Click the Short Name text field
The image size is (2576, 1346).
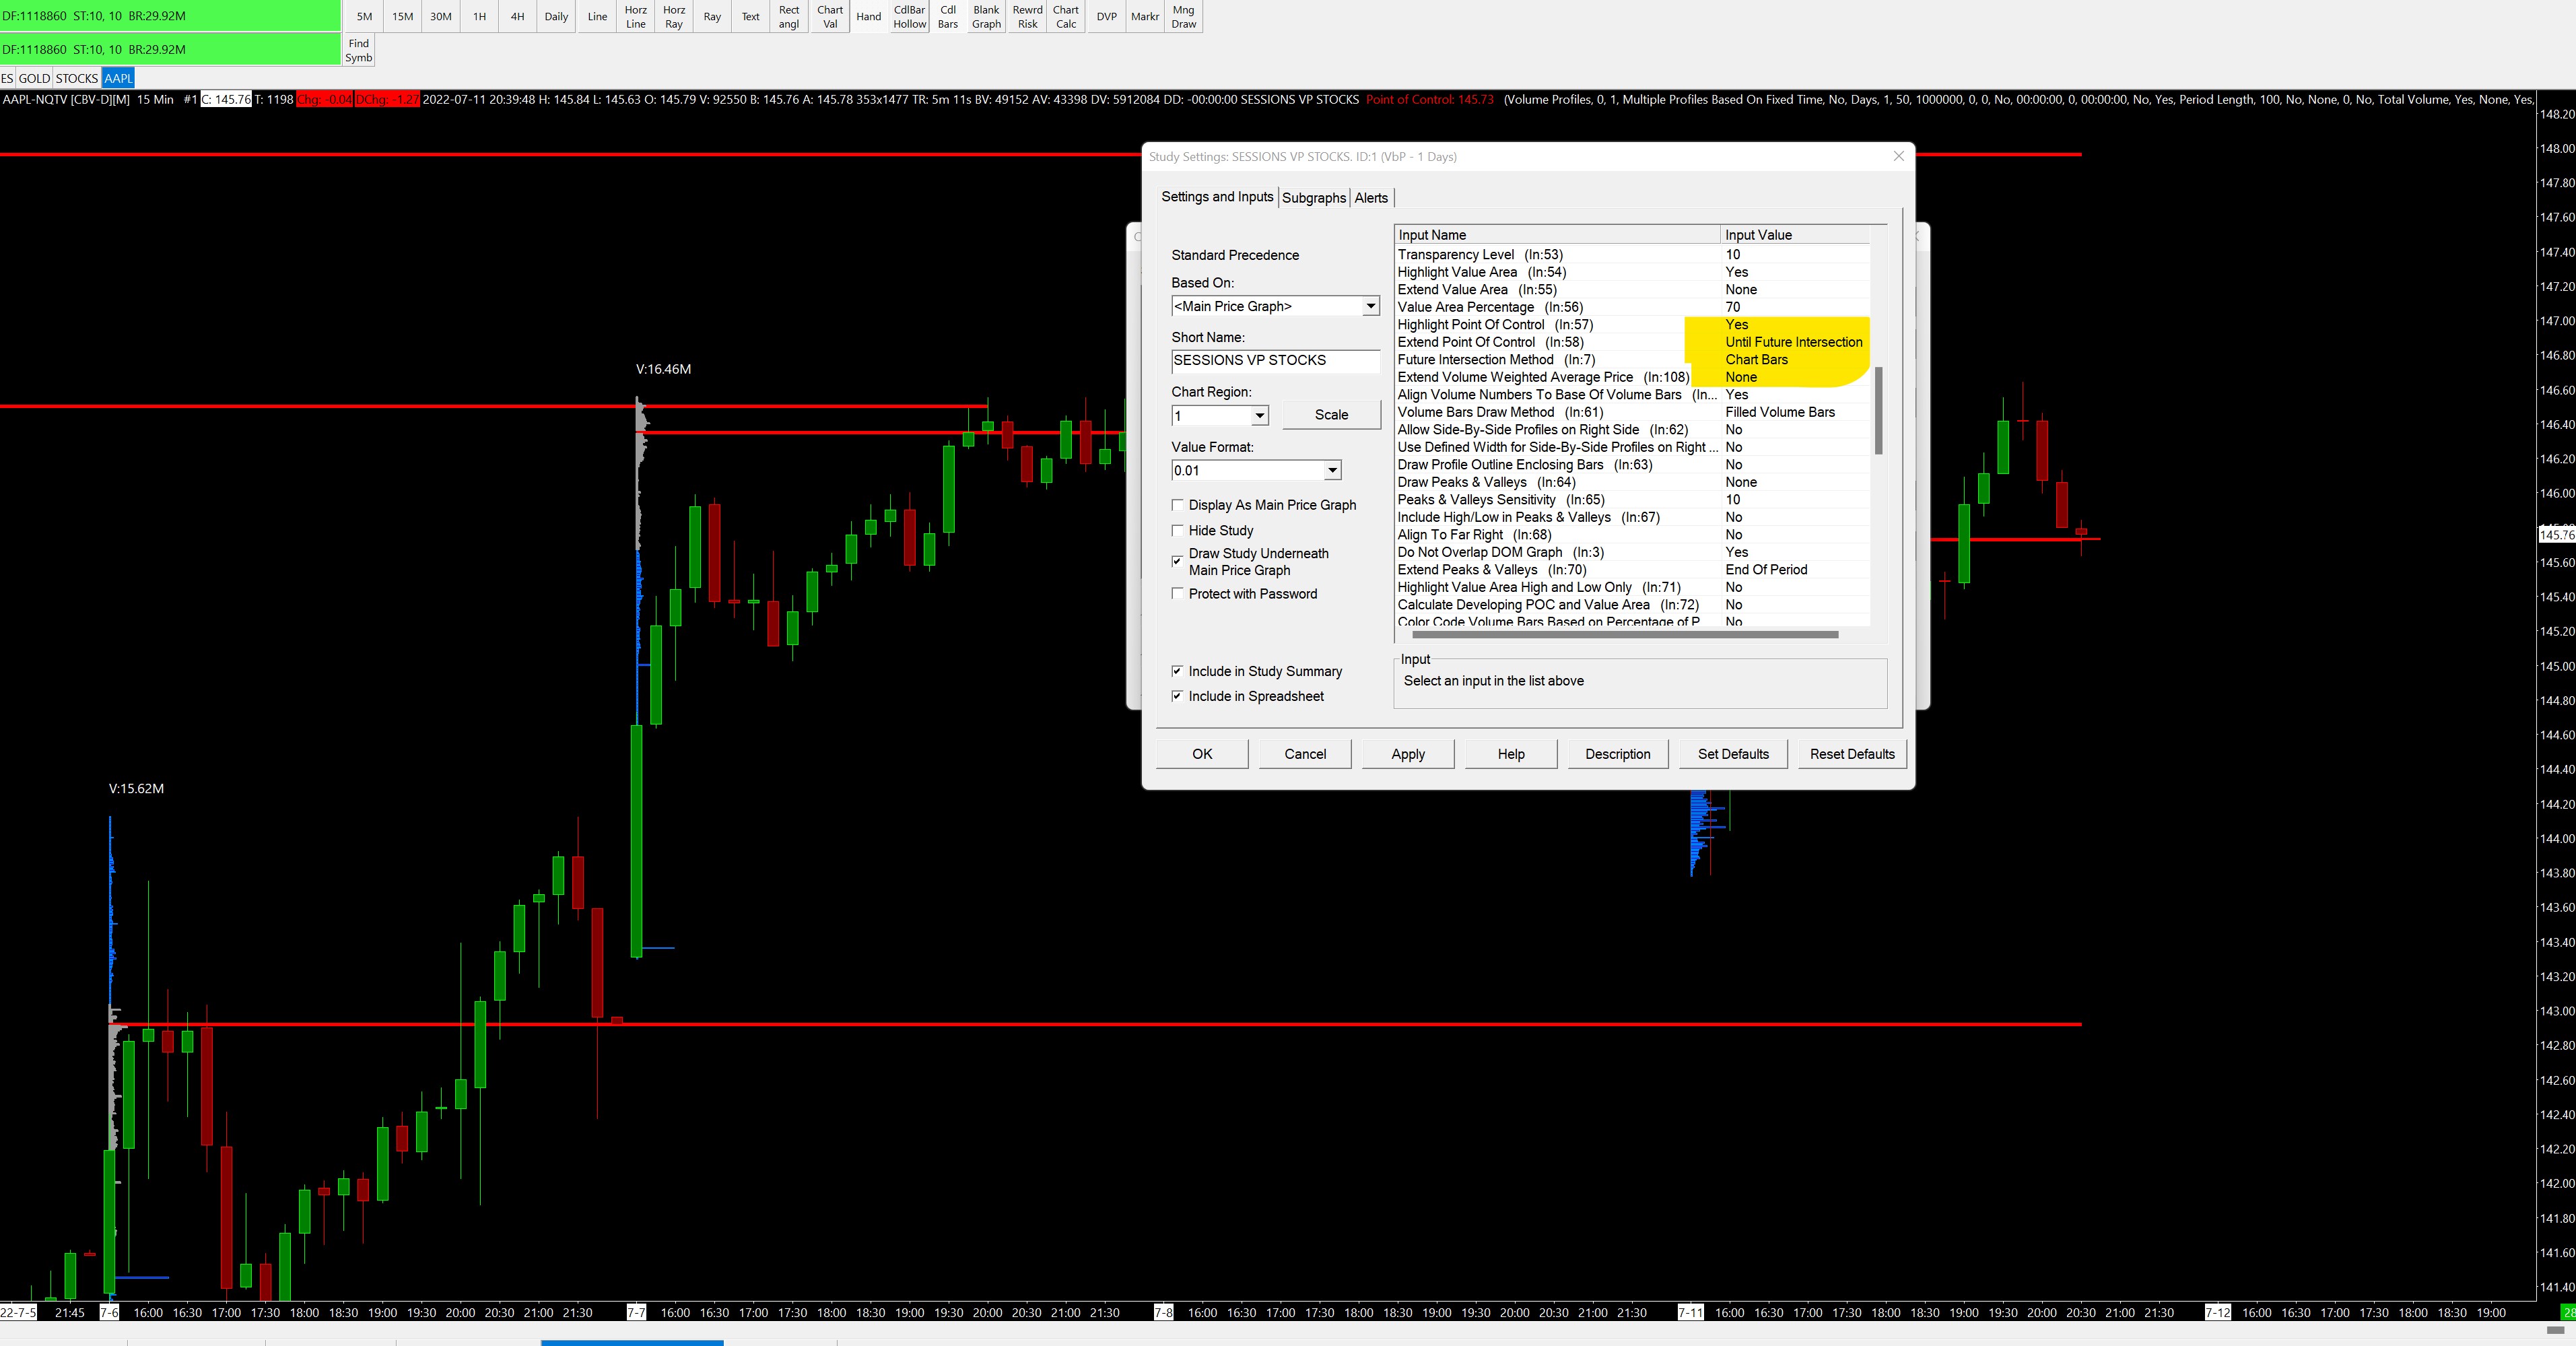pos(1274,360)
